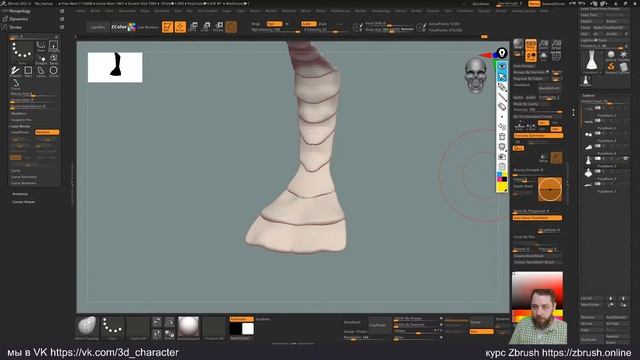Toggle the first subtool row switch
The width and height of the screenshot is (640, 360).
click(598, 108)
